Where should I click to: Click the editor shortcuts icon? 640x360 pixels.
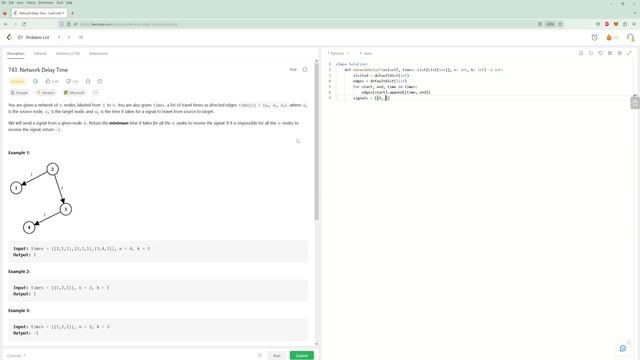click(610, 53)
